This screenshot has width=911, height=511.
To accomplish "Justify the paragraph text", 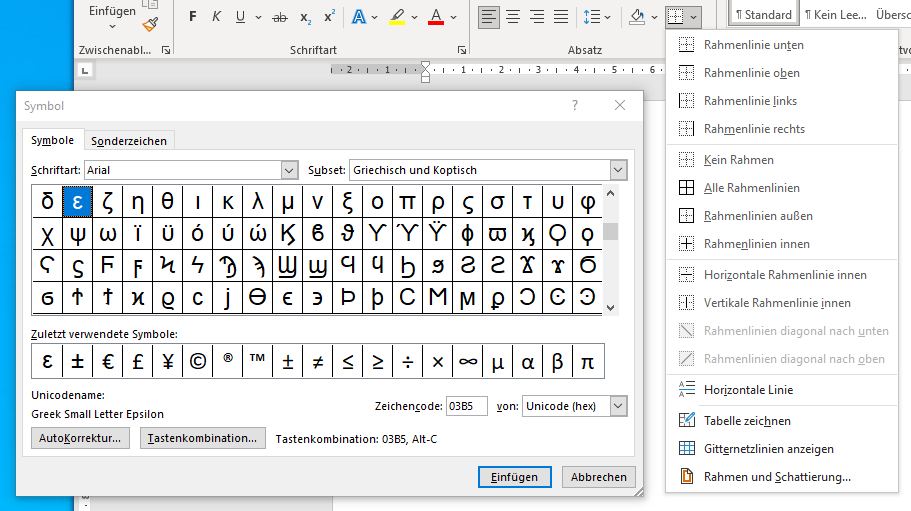I will 561,17.
